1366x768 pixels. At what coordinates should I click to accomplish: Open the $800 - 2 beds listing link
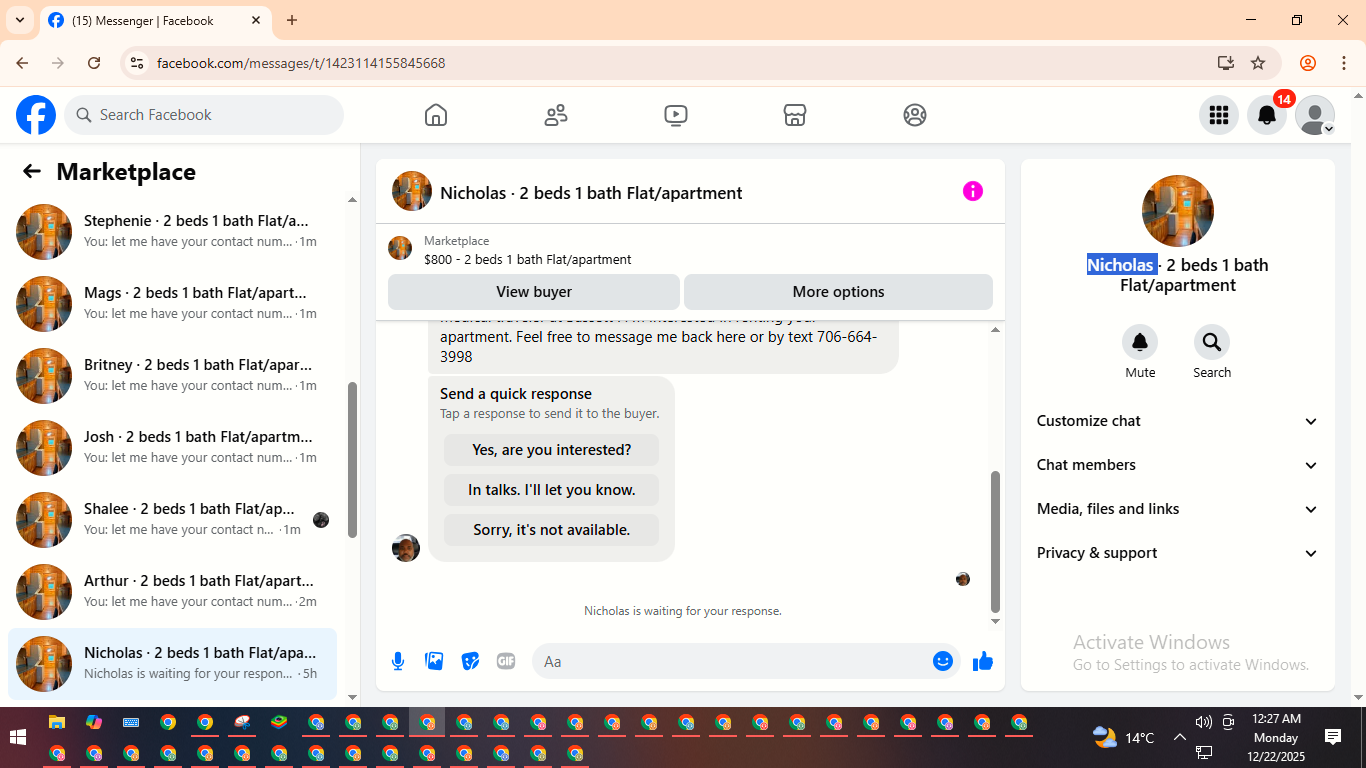(x=528, y=259)
